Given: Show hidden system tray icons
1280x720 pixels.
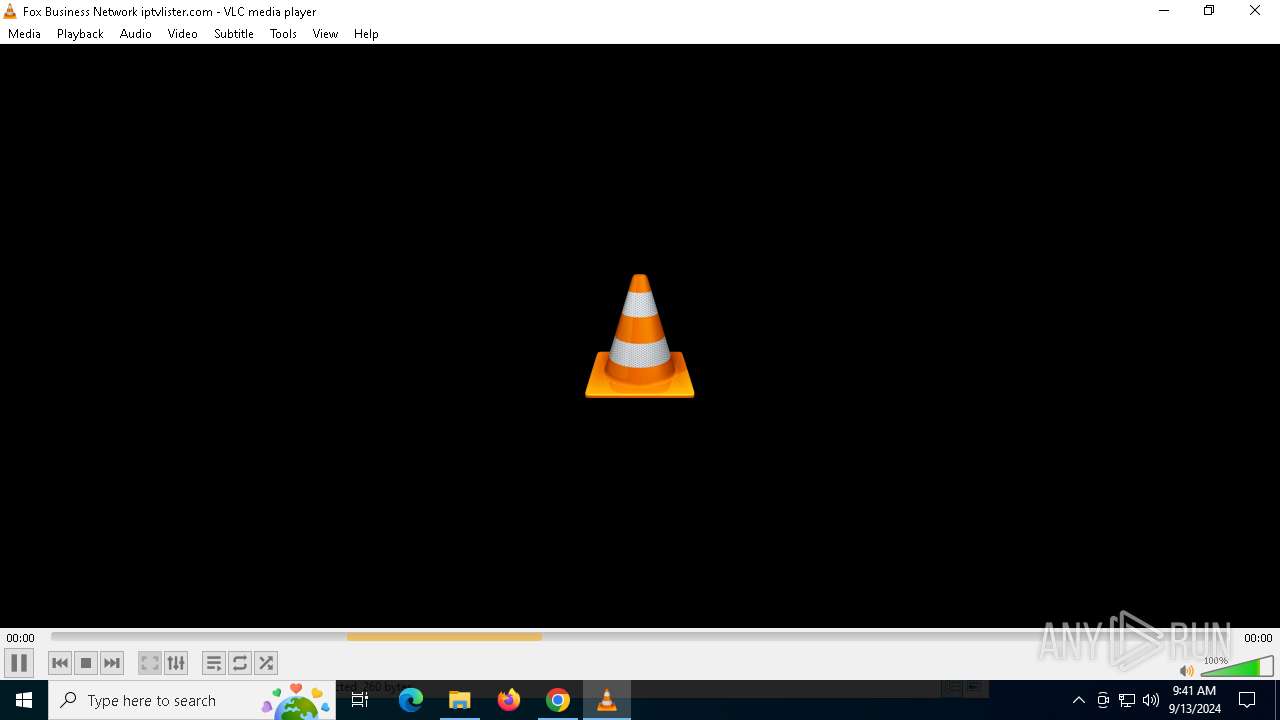Looking at the screenshot, I should (x=1078, y=700).
